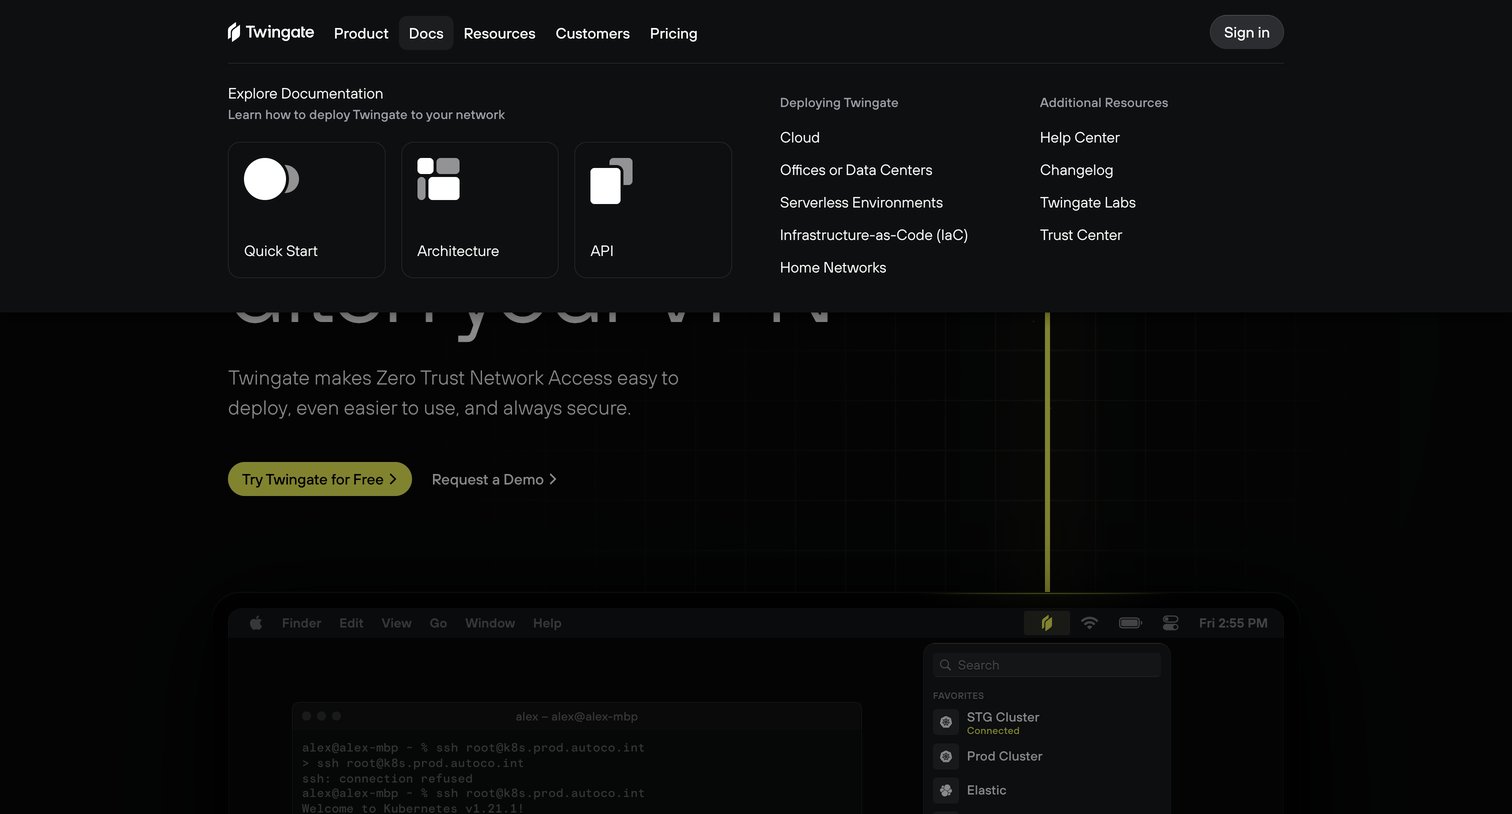
Task: Click View in the mockup menu bar
Action: click(396, 623)
